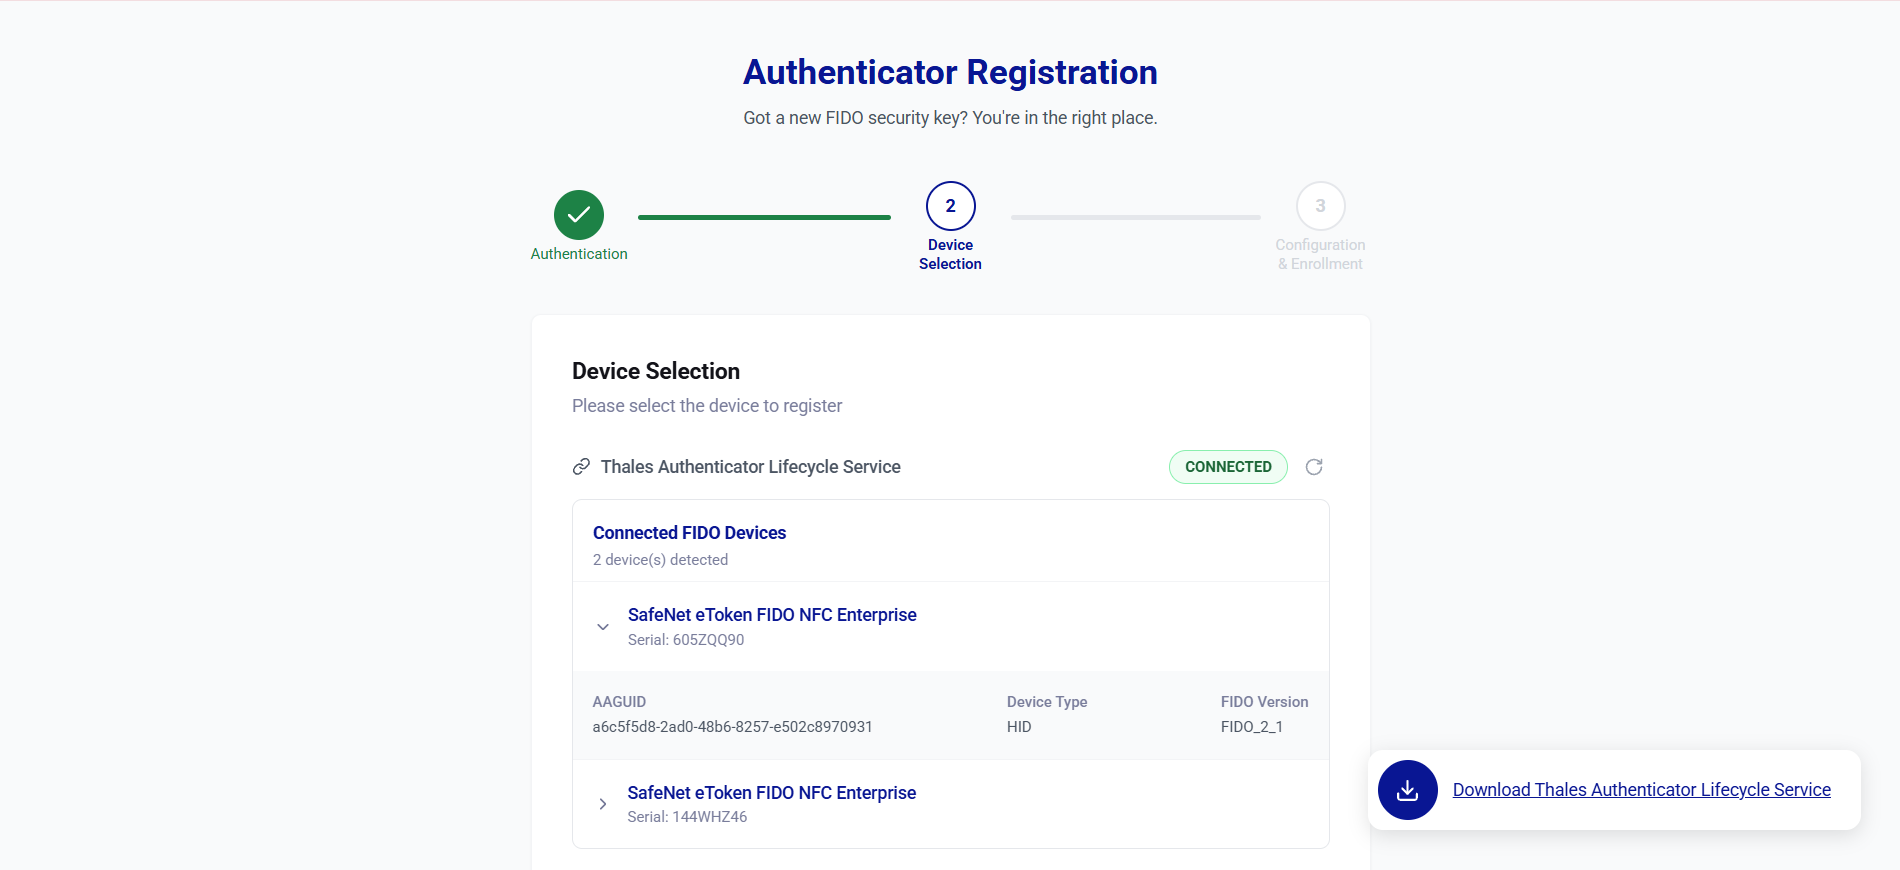
Task: Click the Please select the device to register text
Action: [x=707, y=406]
